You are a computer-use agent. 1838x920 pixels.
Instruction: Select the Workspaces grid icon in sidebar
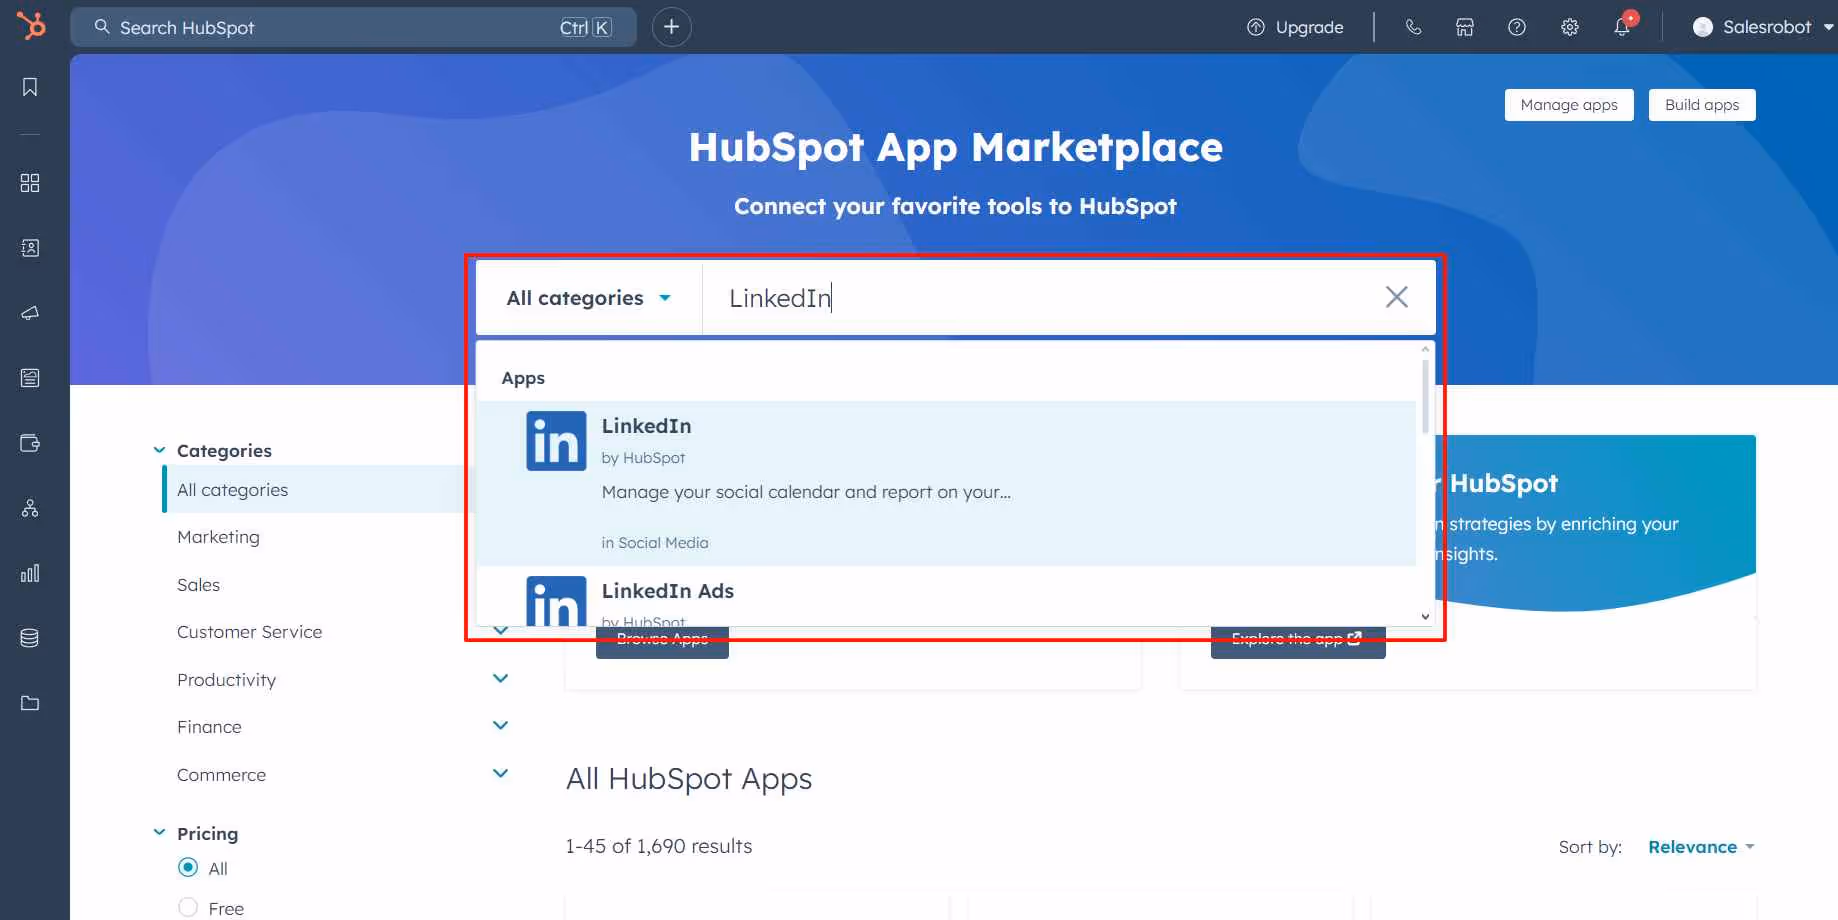click(x=29, y=183)
